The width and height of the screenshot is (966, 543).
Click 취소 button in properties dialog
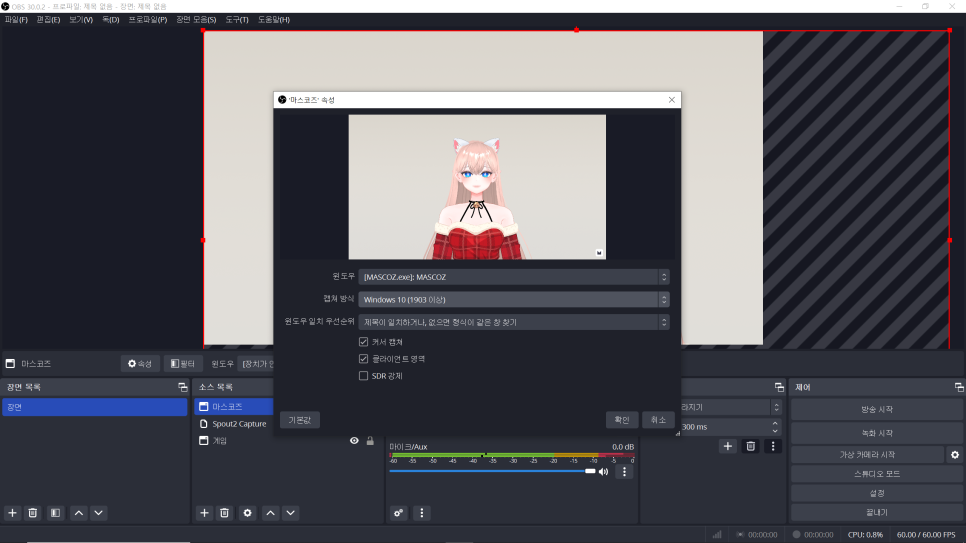pos(658,420)
